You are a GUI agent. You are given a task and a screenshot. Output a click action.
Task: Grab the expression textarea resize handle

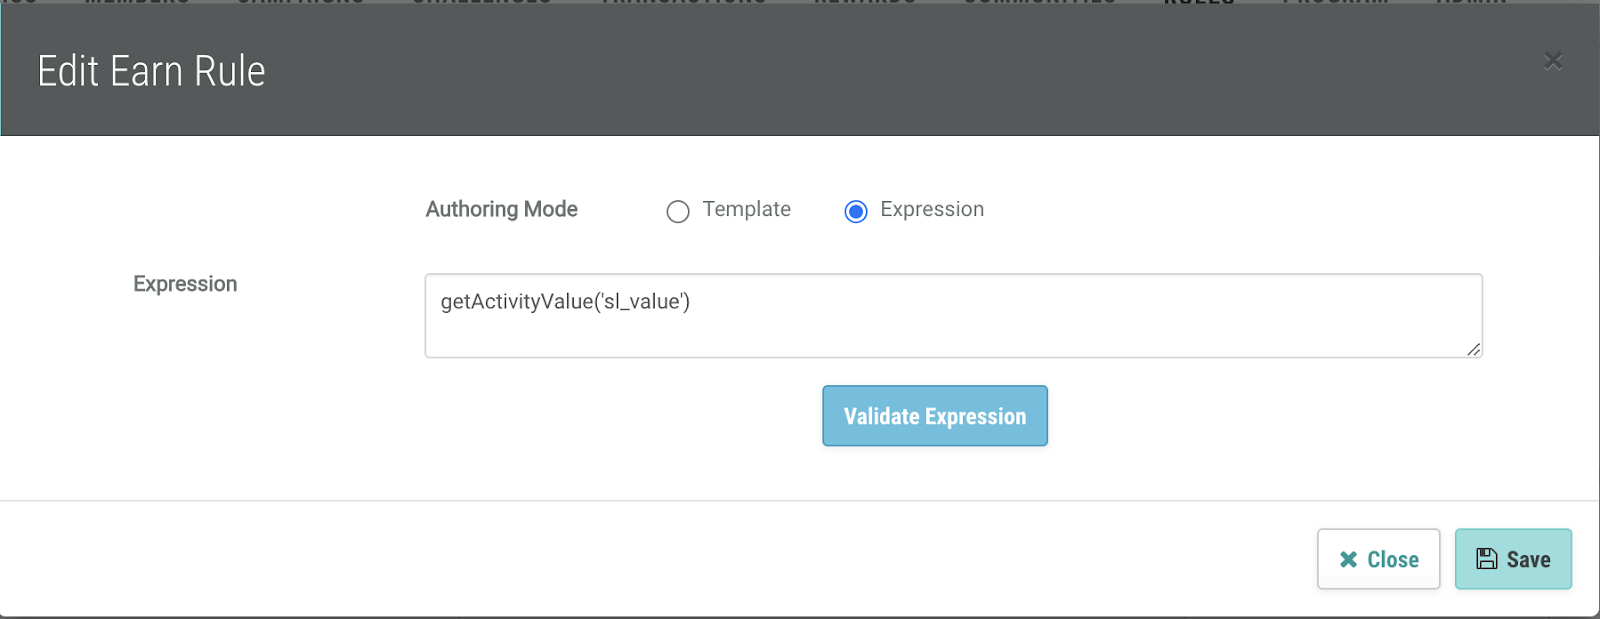tap(1473, 349)
